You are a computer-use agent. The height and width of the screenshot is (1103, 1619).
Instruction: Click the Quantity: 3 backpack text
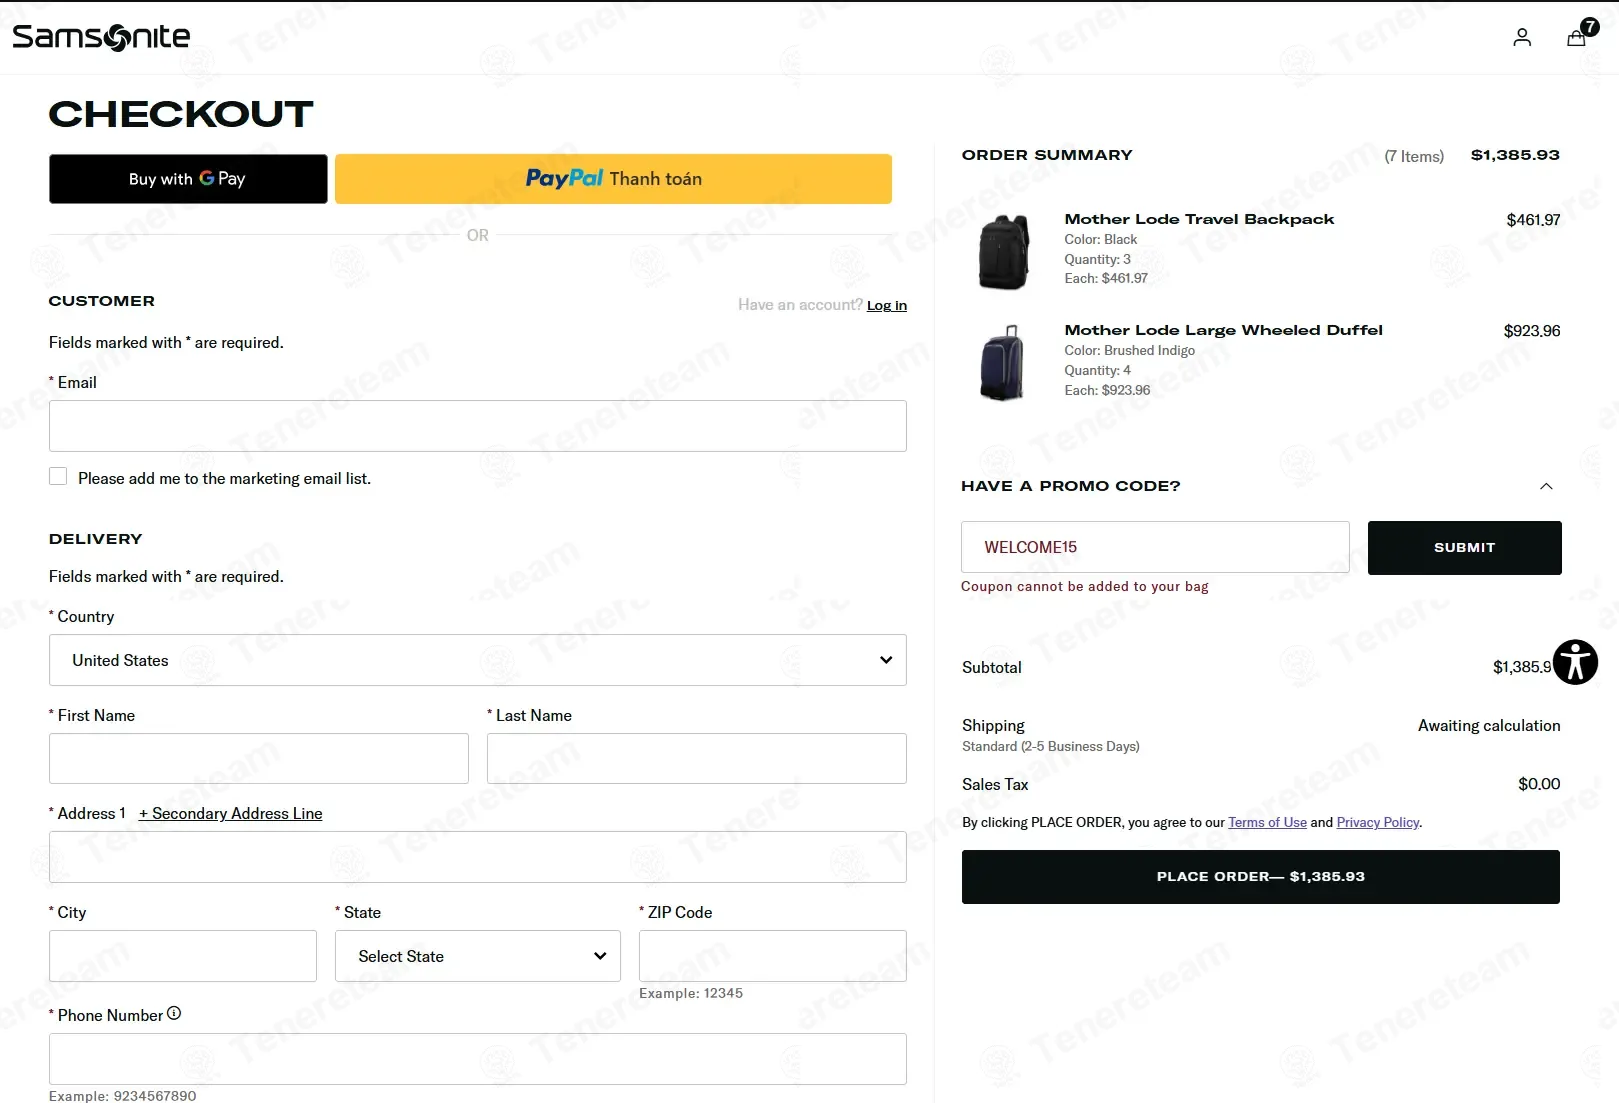[1097, 259]
